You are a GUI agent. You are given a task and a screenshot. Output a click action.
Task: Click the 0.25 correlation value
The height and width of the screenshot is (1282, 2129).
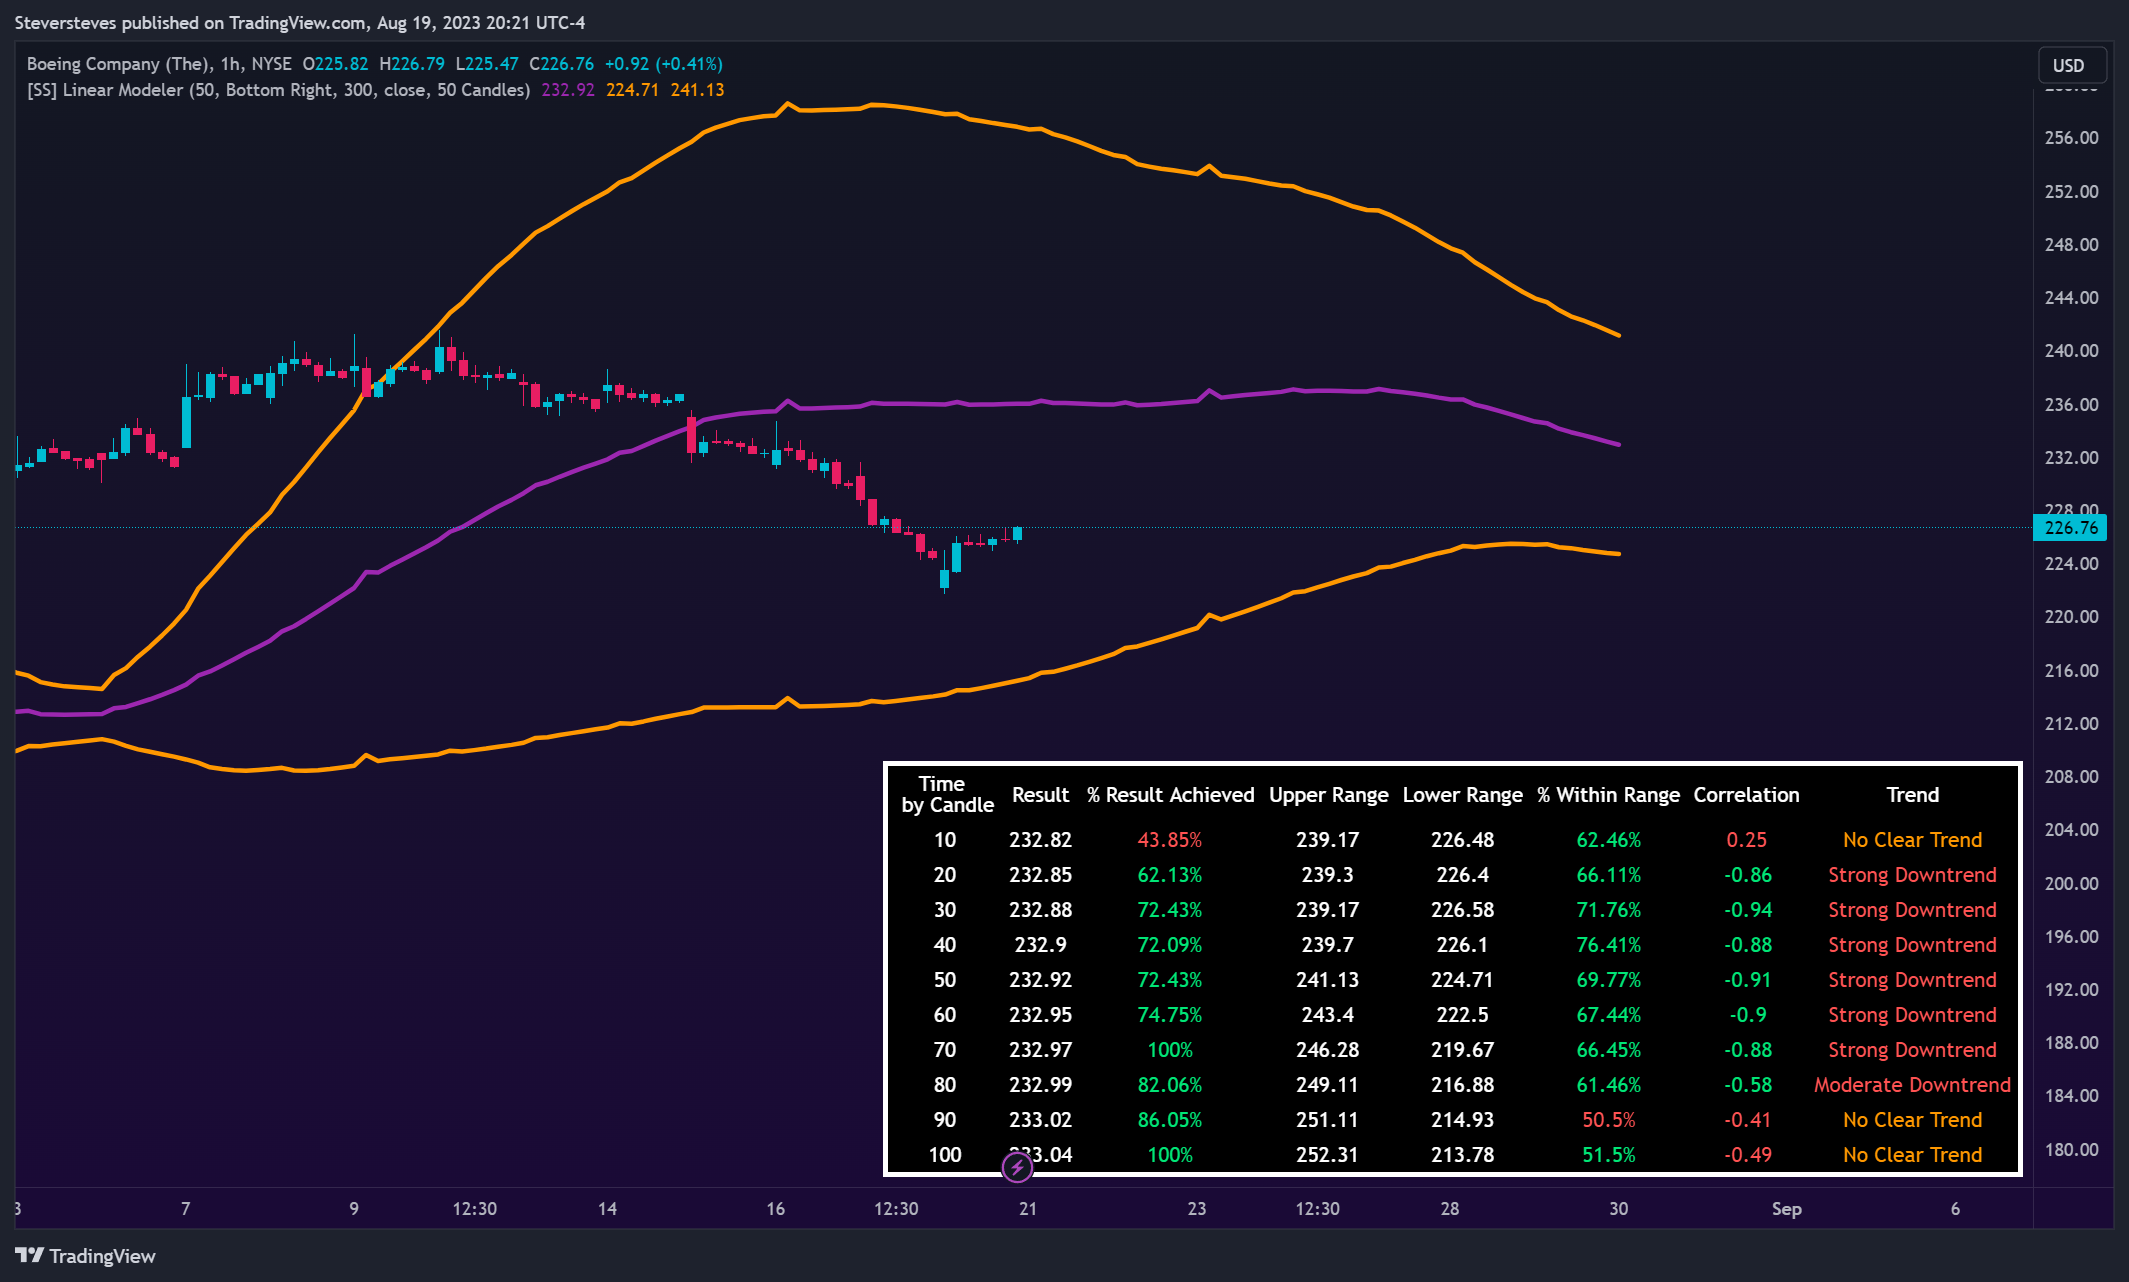pos(1746,840)
